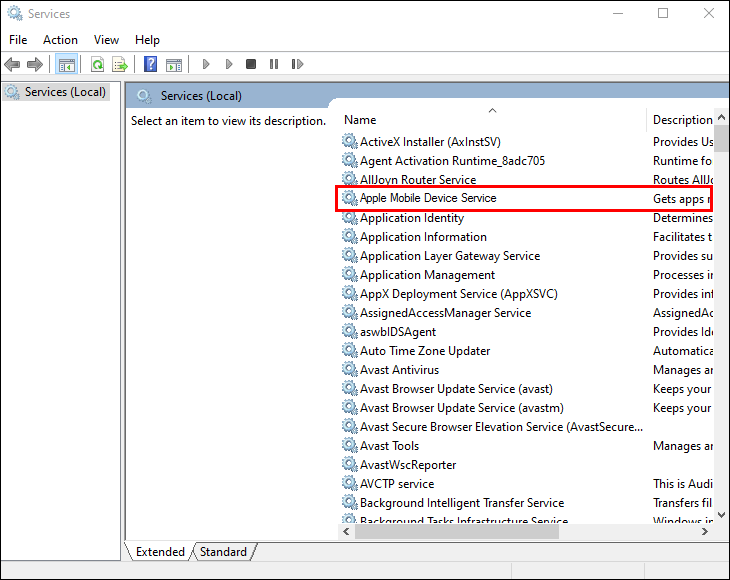Open the File menu
Viewport: 730px width, 580px height.
click(x=18, y=40)
